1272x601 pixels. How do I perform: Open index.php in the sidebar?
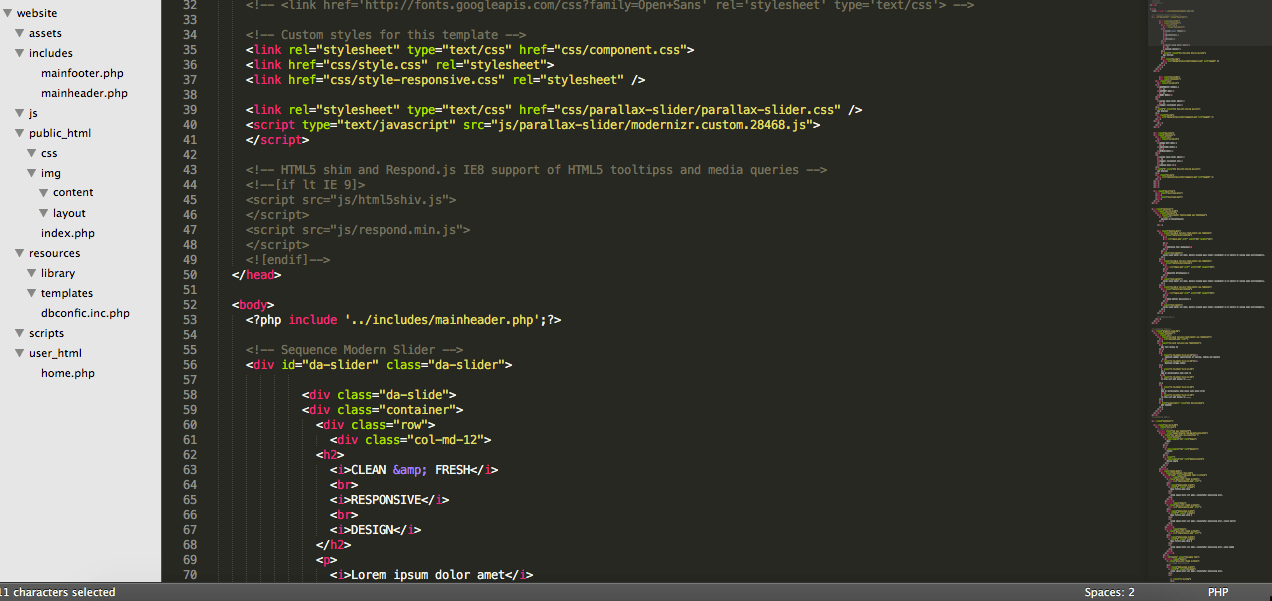tap(68, 233)
